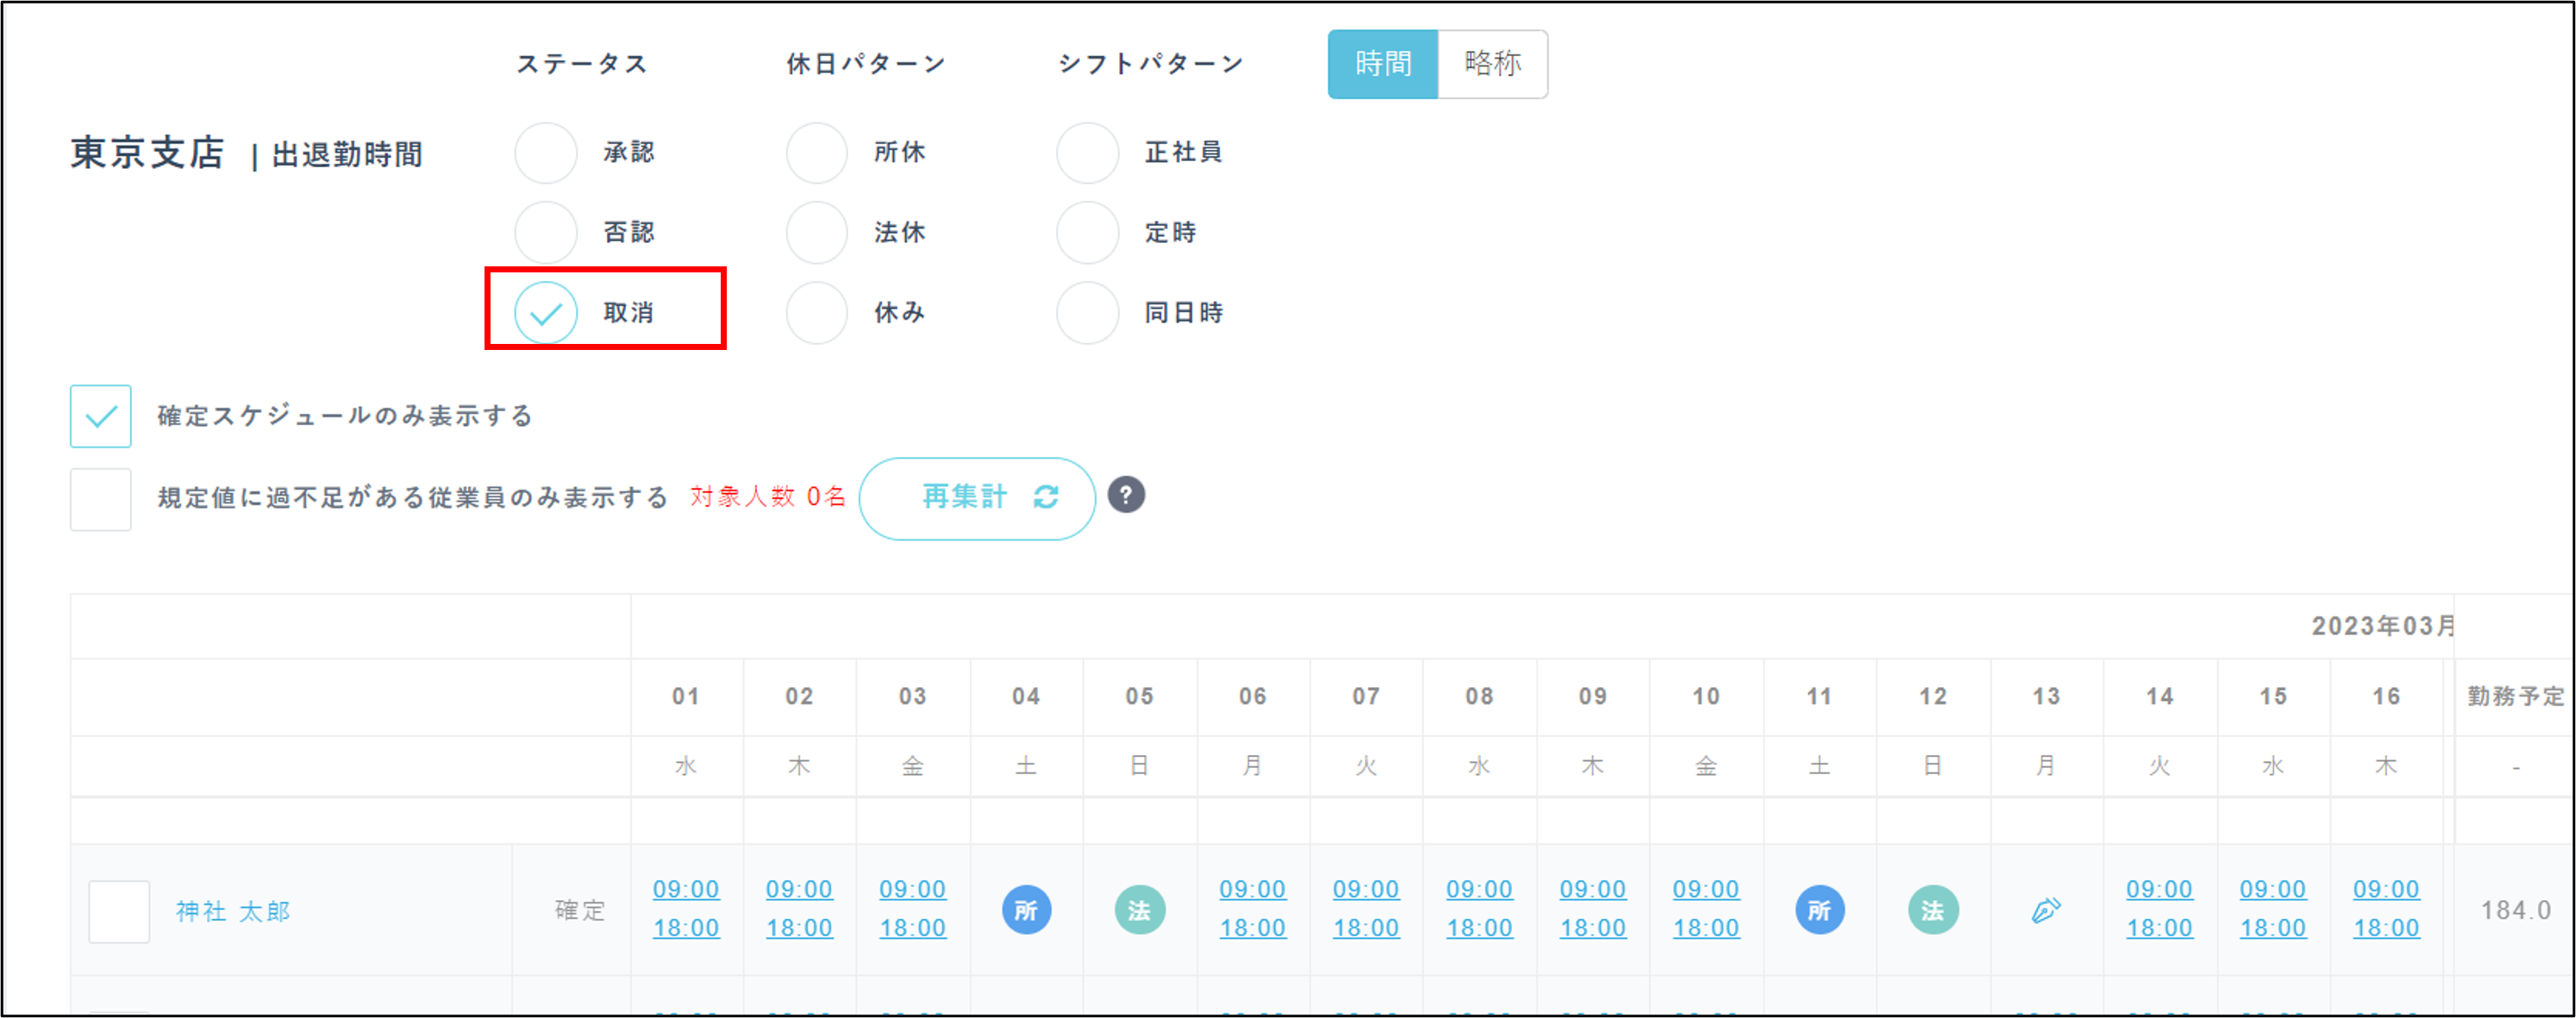2576x1018 pixels.
Task: Check 規定値に過不足がある従業員のみ表示する checkbox
Action: (101, 499)
